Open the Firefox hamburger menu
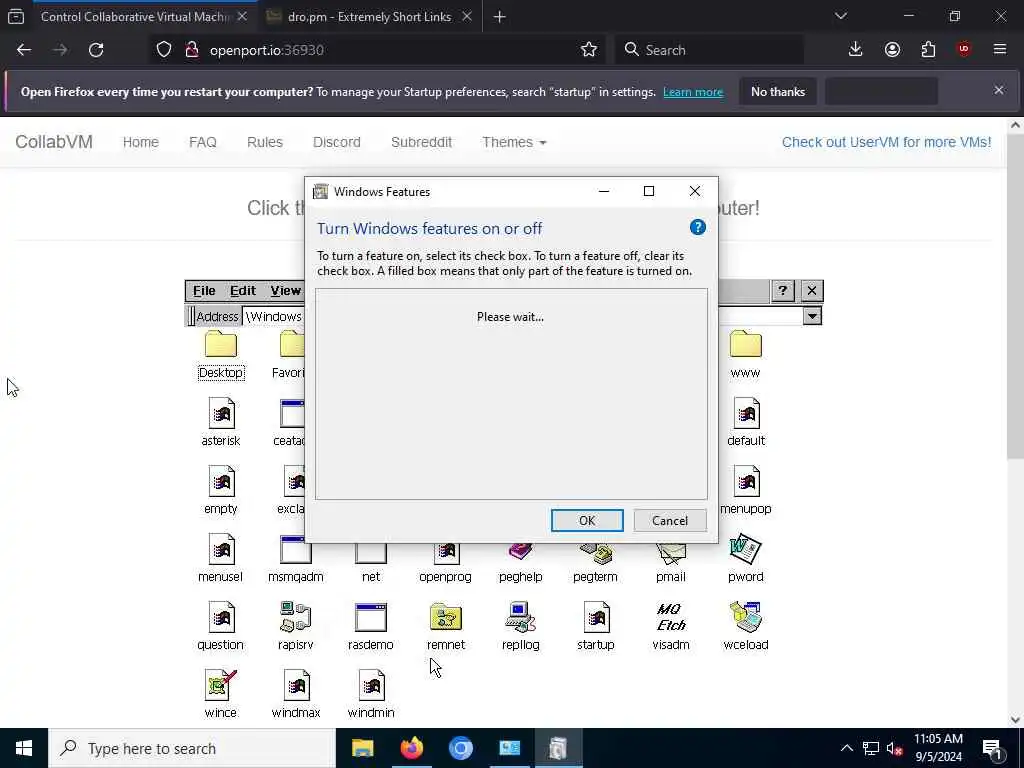1024x768 pixels. tap(1000, 50)
